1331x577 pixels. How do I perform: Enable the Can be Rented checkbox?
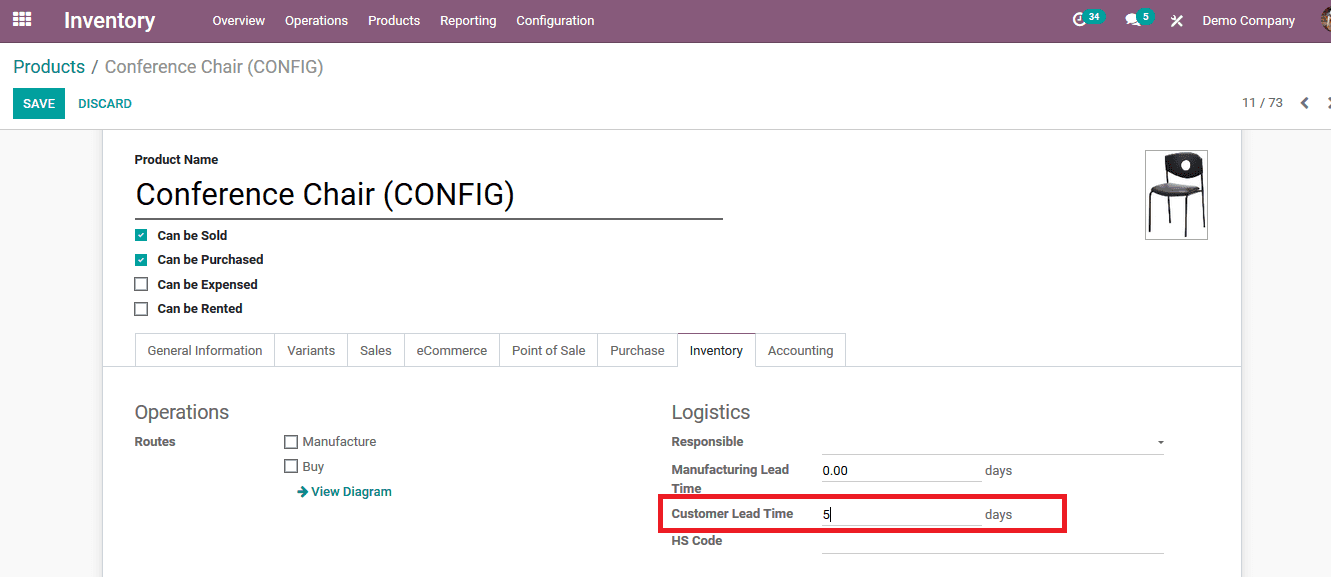point(141,309)
